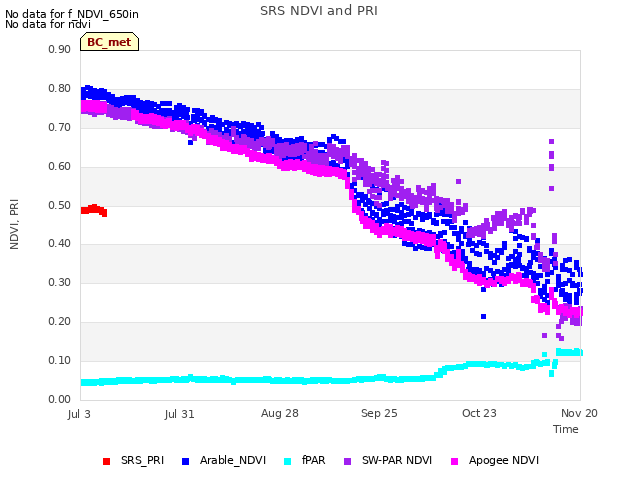Click the magenta Apogee NDVI legend swatch
The height and width of the screenshot is (480, 640).
[x=454, y=461]
